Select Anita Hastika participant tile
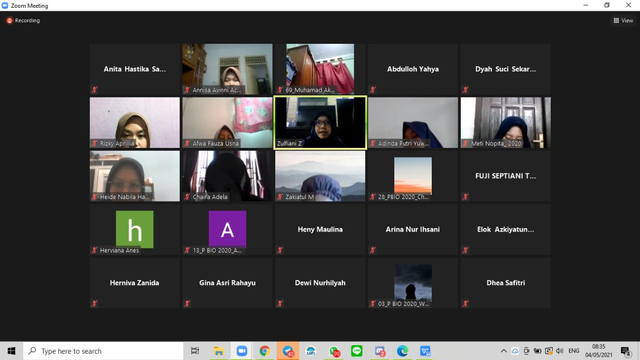Viewport: 640px width, 360px height. (x=135, y=69)
